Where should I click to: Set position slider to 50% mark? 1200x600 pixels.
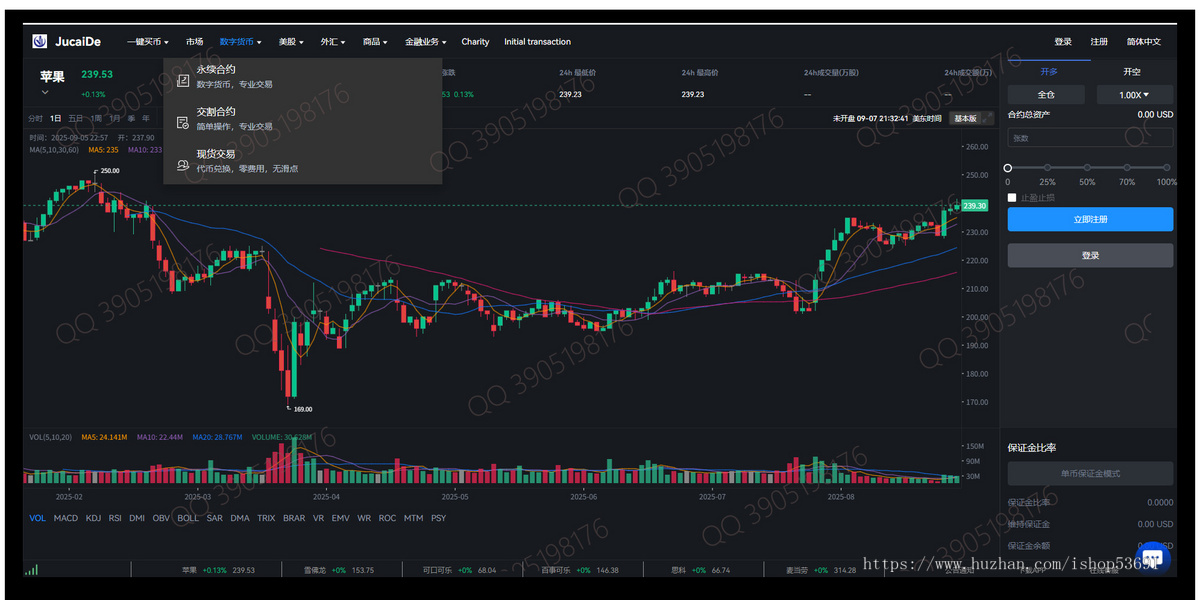pyautogui.click(x=1087, y=168)
